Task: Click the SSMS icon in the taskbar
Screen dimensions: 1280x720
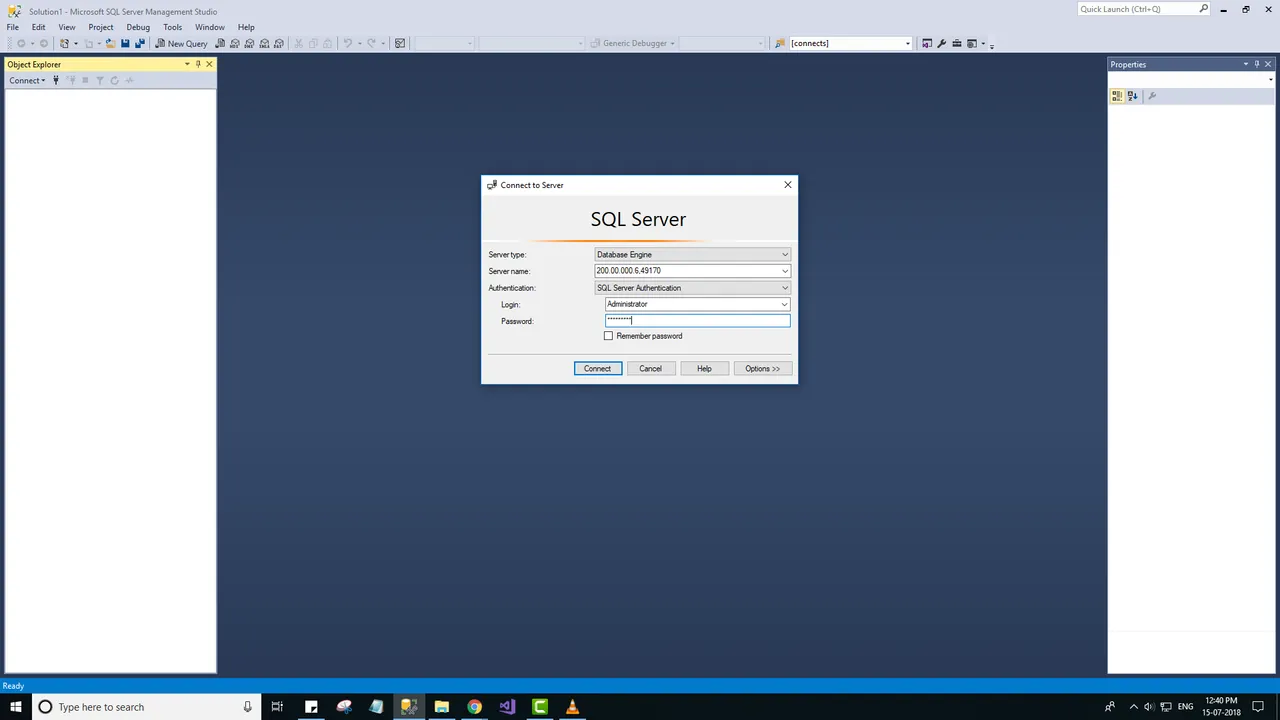Action: tap(408, 707)
